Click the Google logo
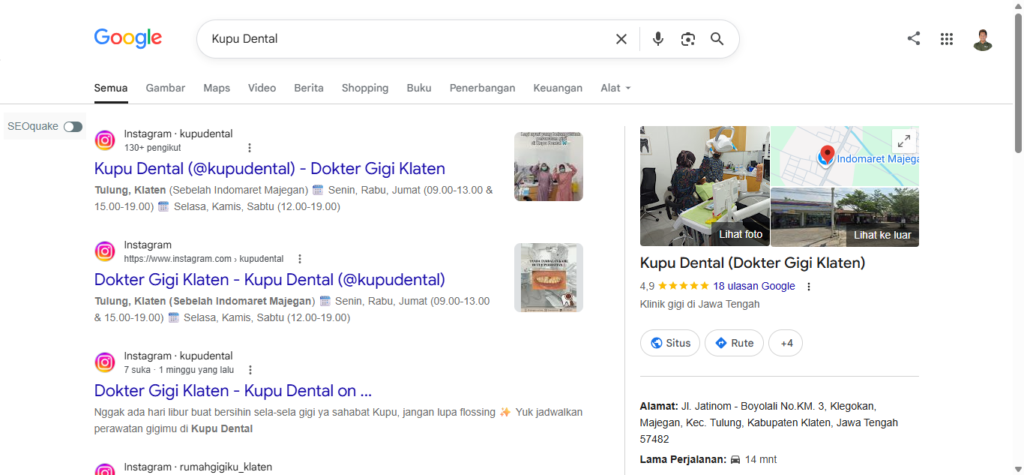The image size is (1024, 475). [128, 39]
